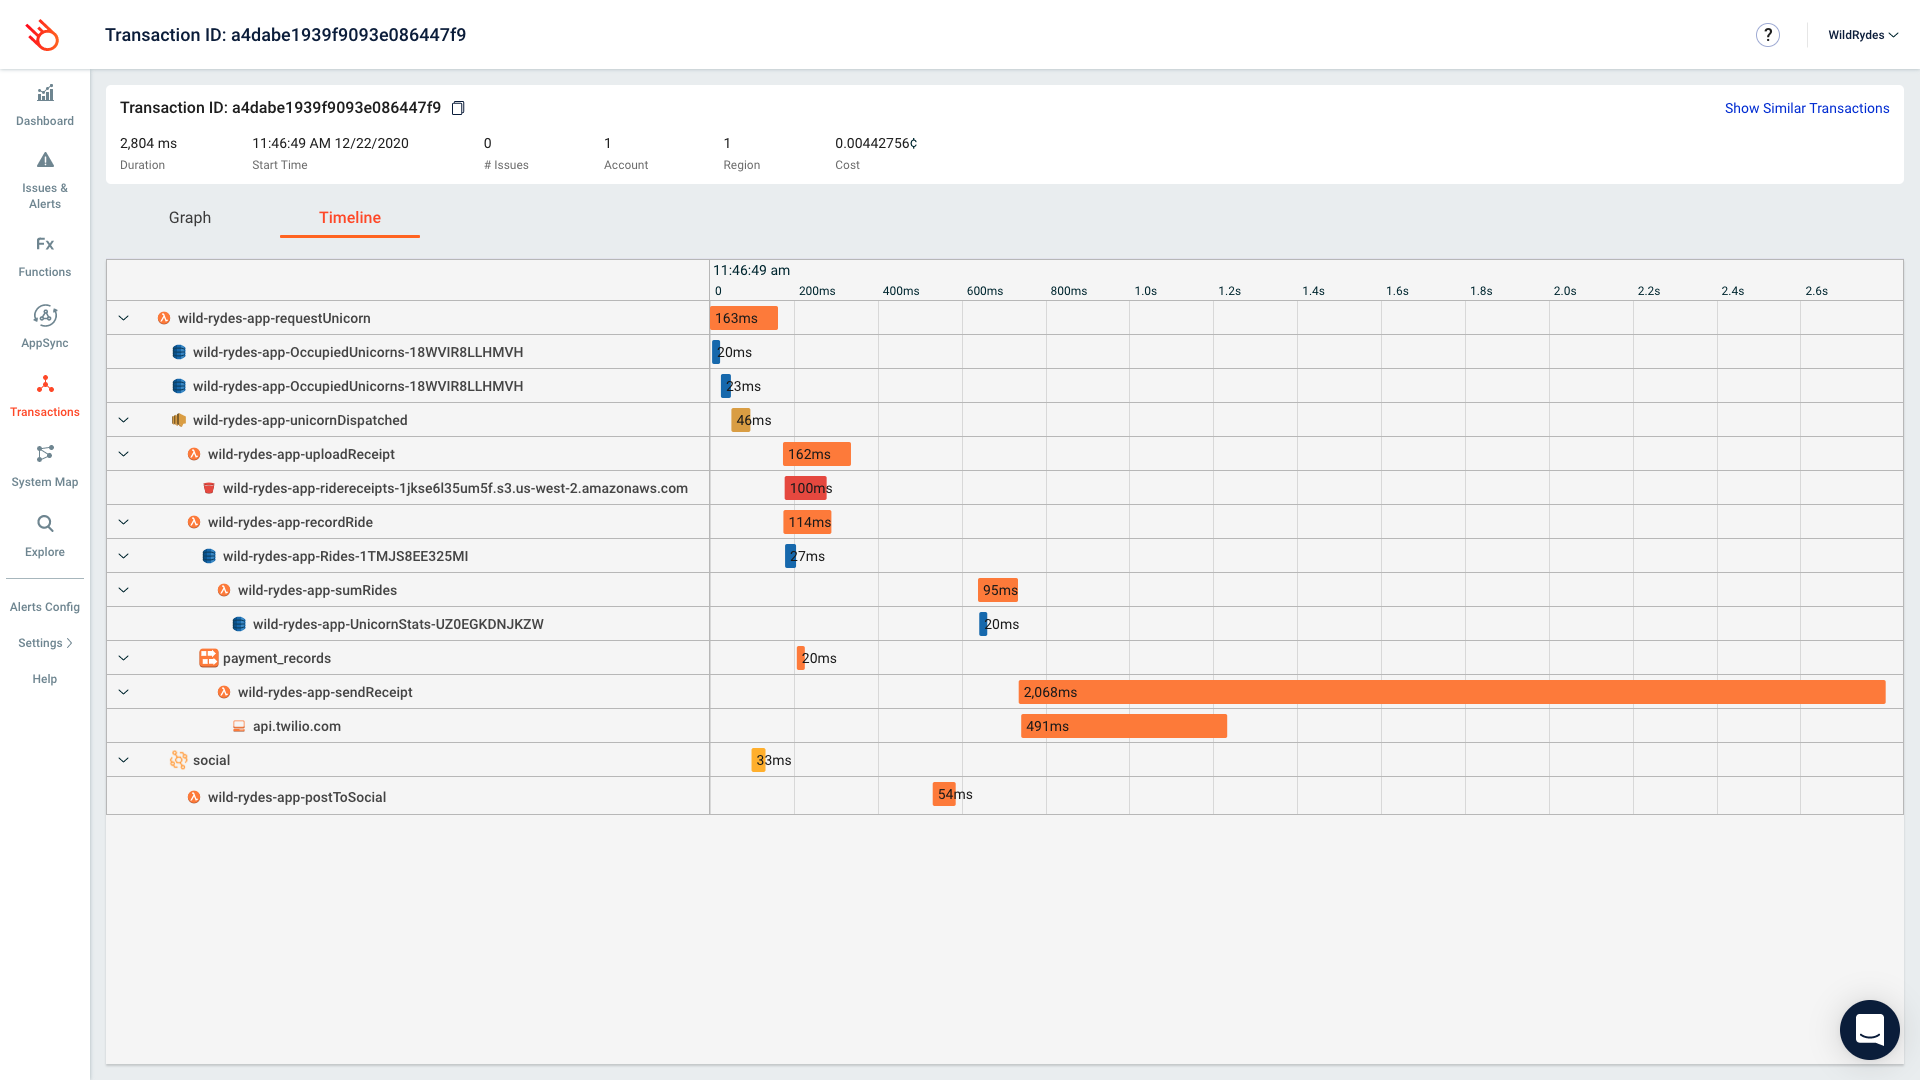Click the 11:46:49 AM 12/22/2020 start time
Image resolution: width=1920 pixels, height=1080 pixels.
pyautogui.click(x=330, y=143)
